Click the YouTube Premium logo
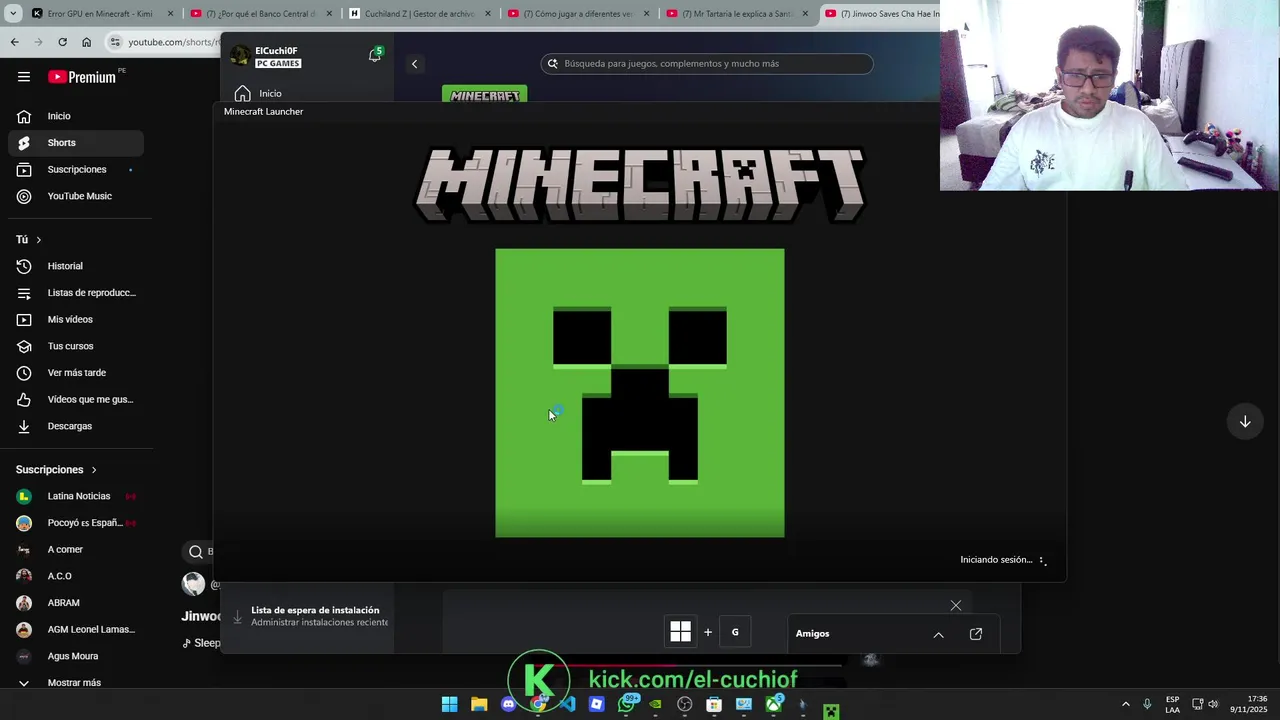The width and height of the screenshot is (1280, 720). [82, 77]
